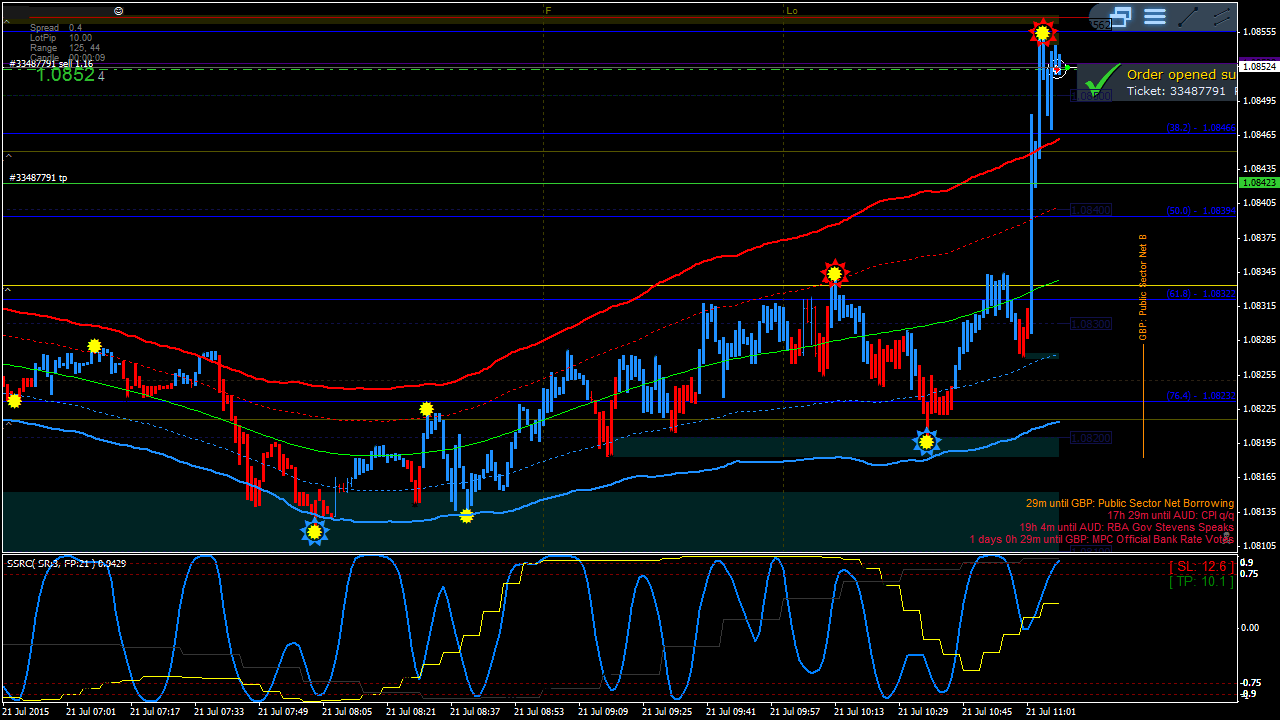The height and width of the screenshot is (720, 1280).
Task: Click the 1.08200 round-number price box
Action: [1091, 438]
